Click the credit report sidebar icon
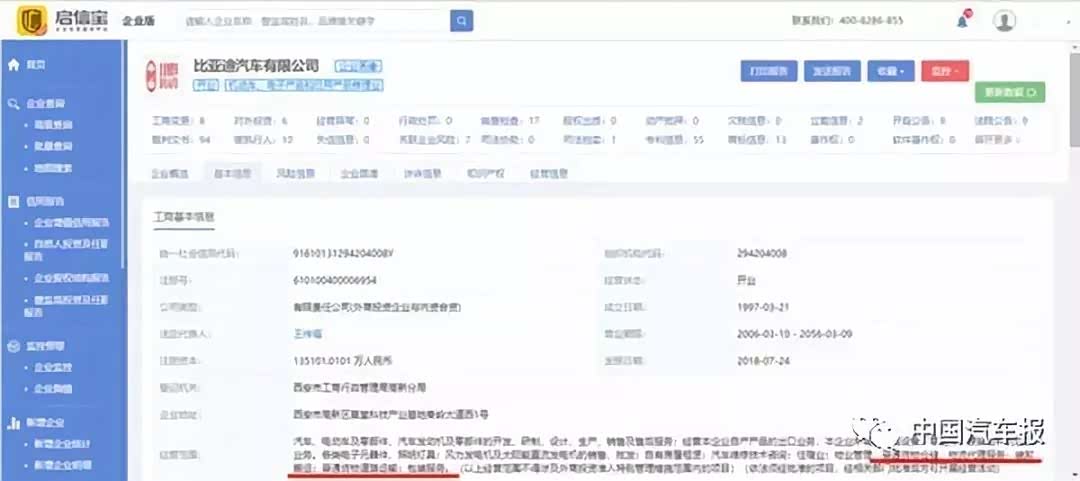The image size is (1080, 481). 14,201
